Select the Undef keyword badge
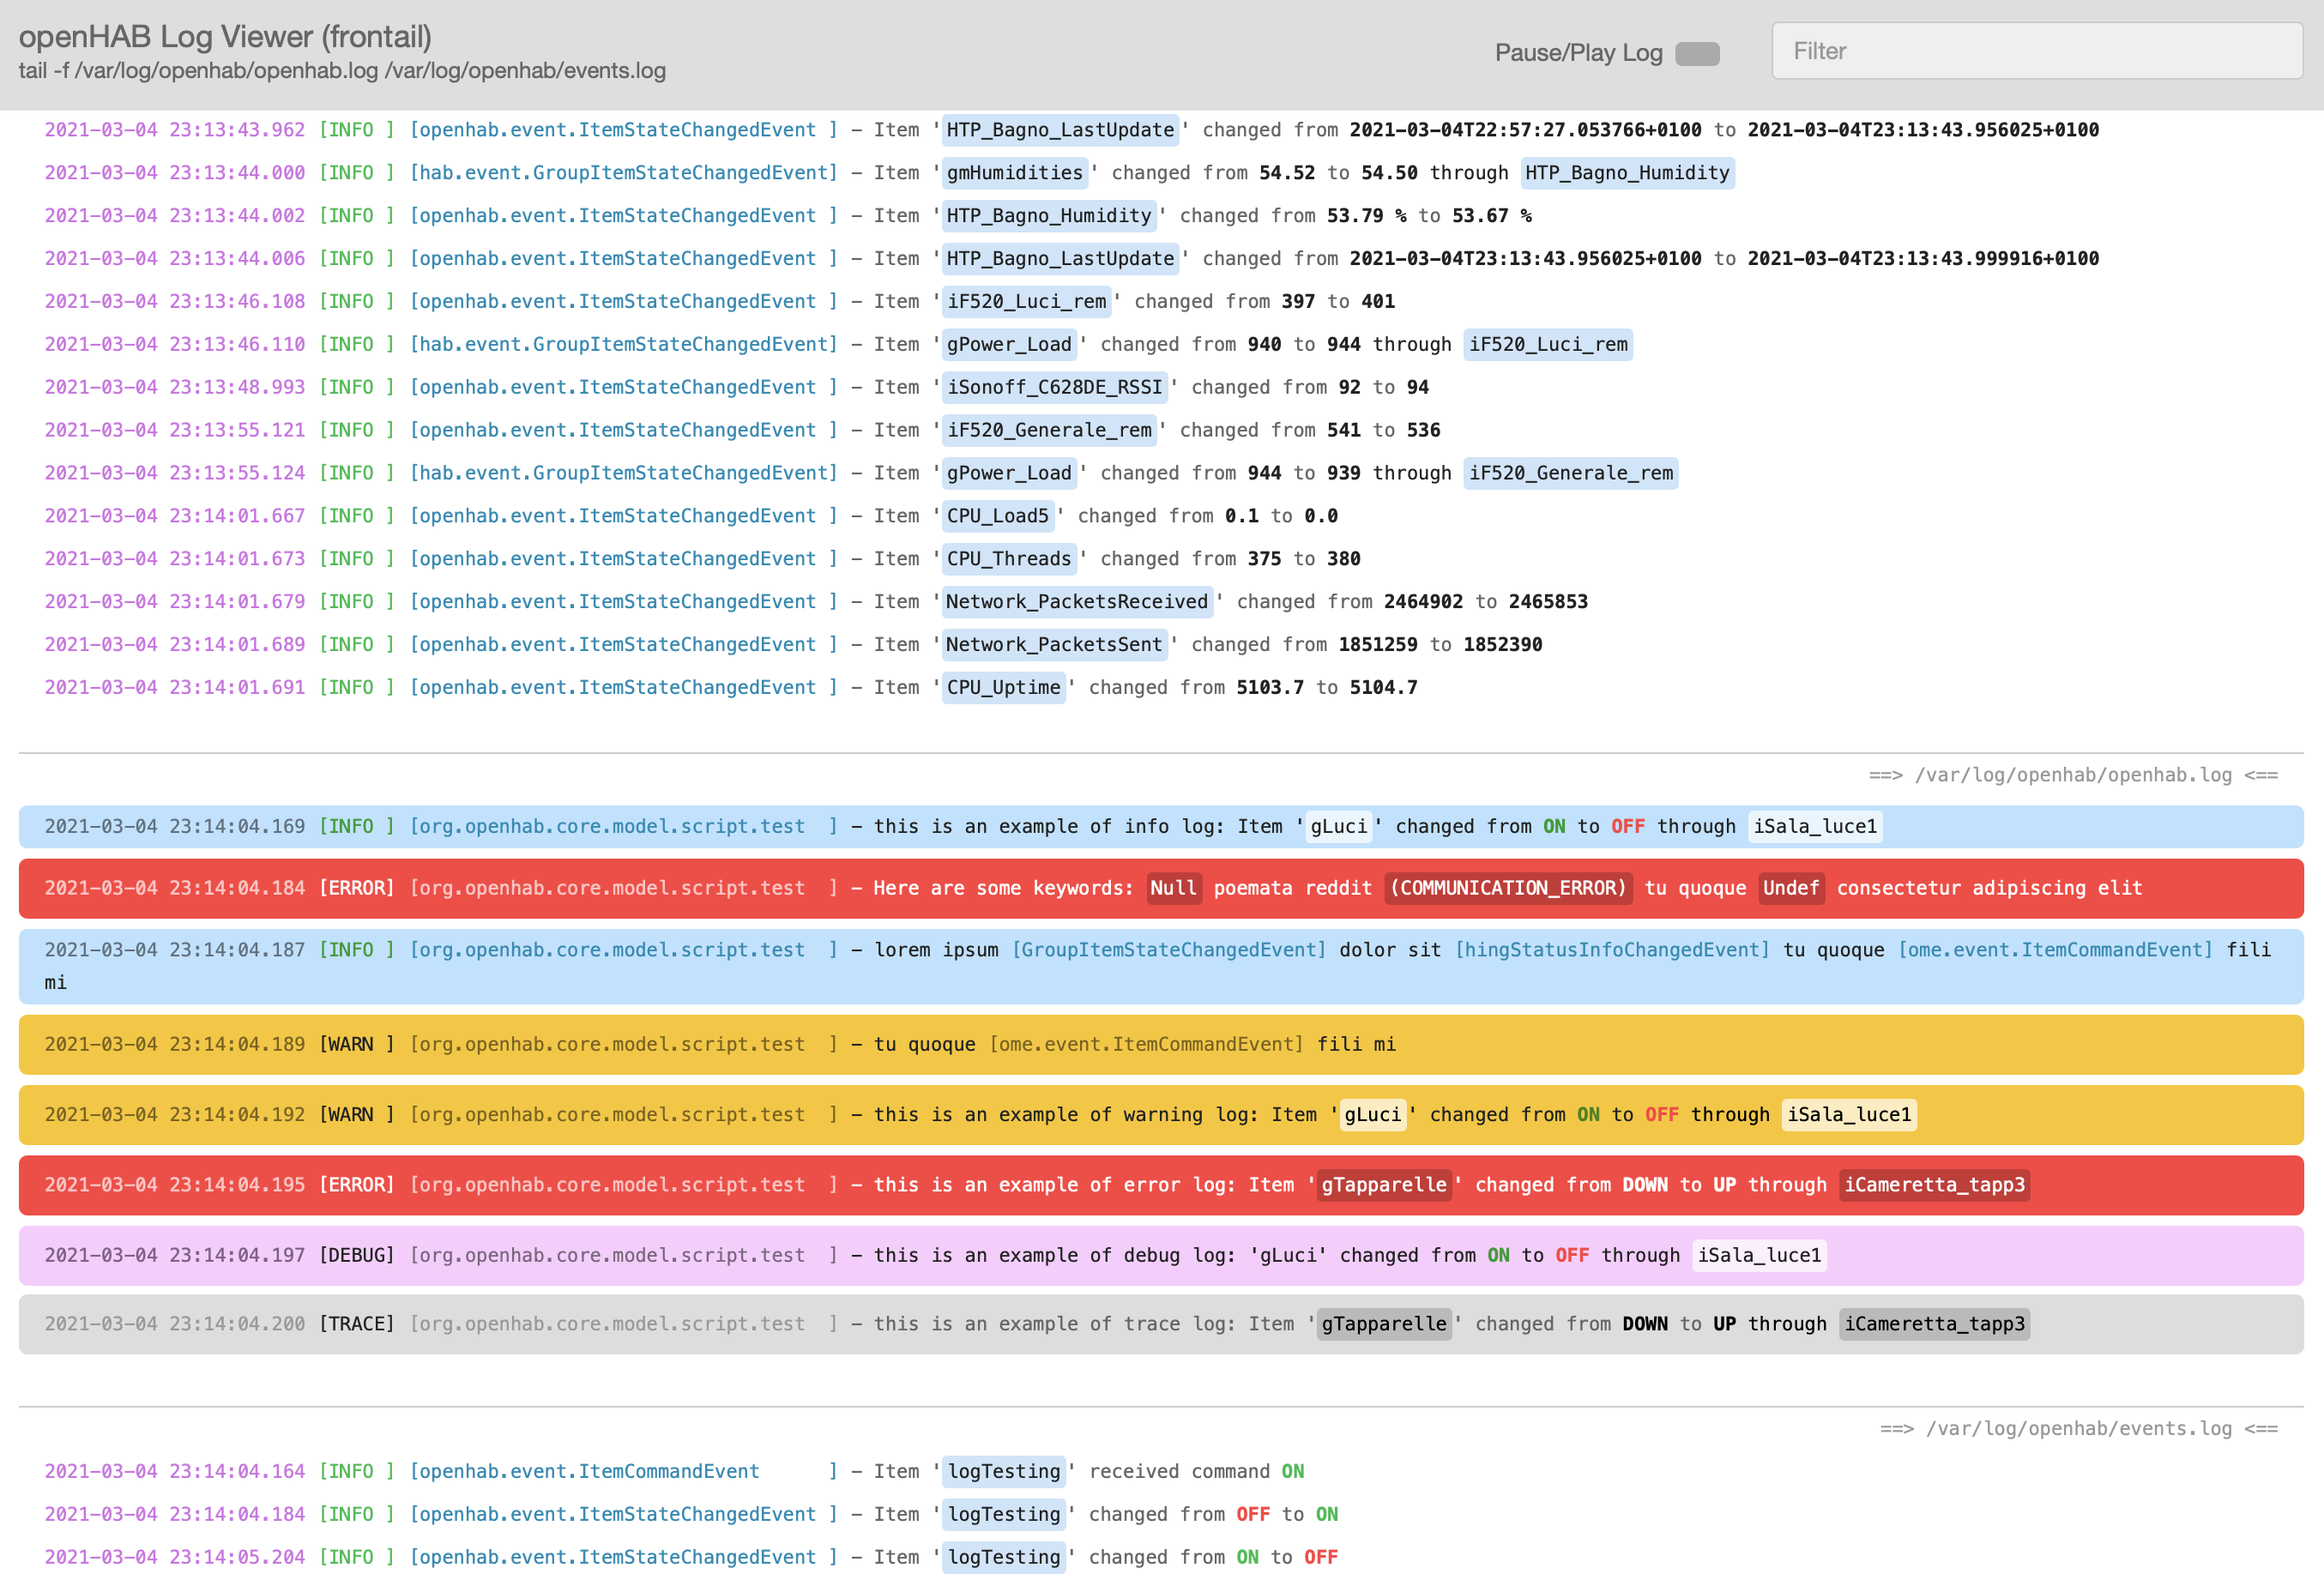 tap(1791, 888)
